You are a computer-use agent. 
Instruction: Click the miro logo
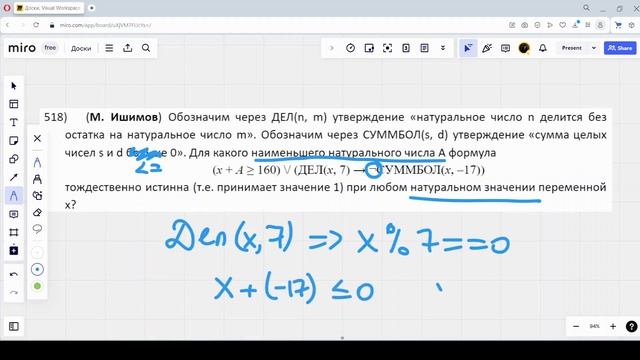(x=22, y=48)
